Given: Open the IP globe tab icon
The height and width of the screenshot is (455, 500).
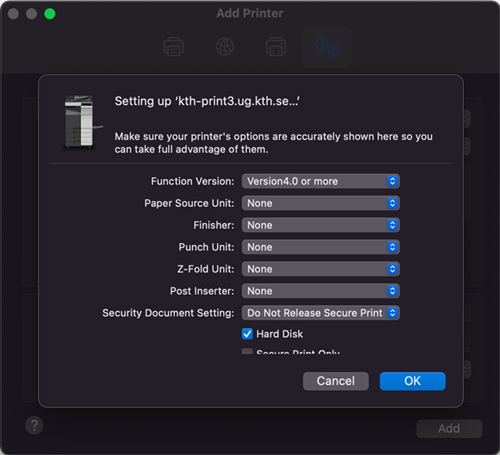Looking at the screenshot, I should pos(225,47).
